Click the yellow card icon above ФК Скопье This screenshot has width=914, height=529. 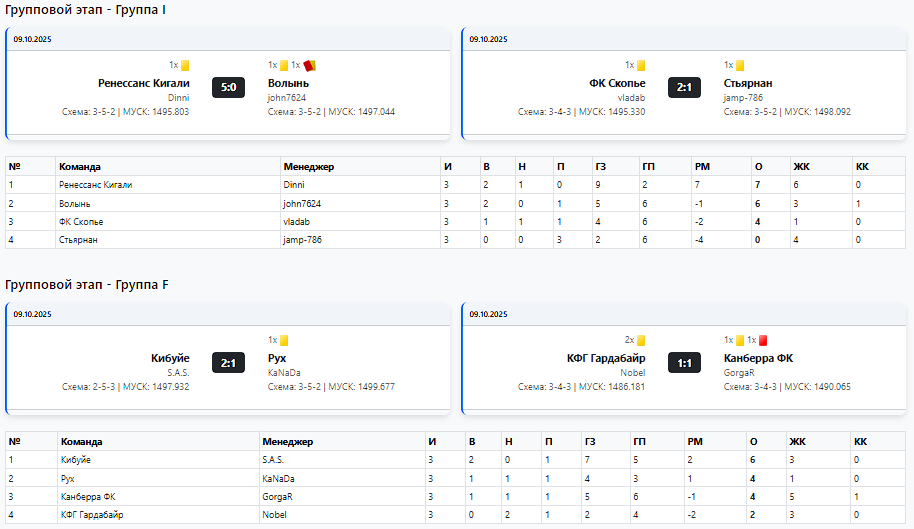(641, 66)
